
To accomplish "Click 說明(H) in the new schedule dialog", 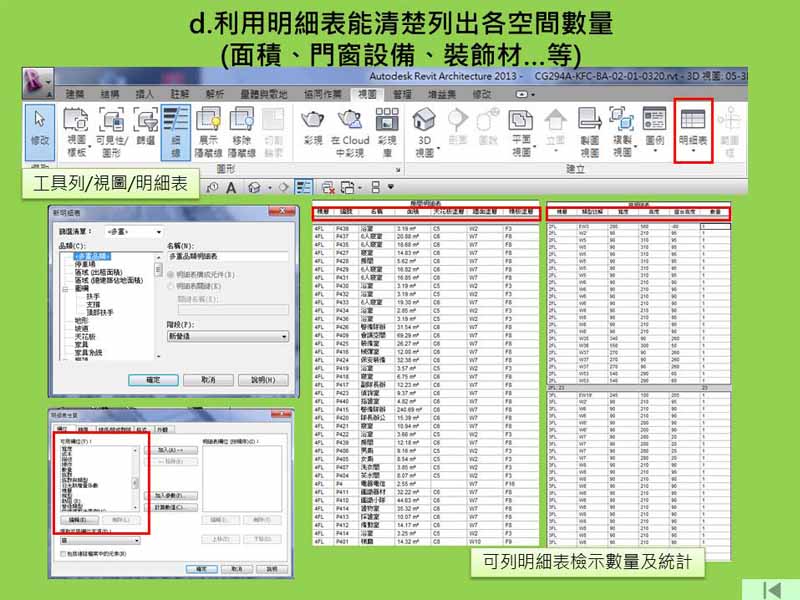I will (263, 380).
